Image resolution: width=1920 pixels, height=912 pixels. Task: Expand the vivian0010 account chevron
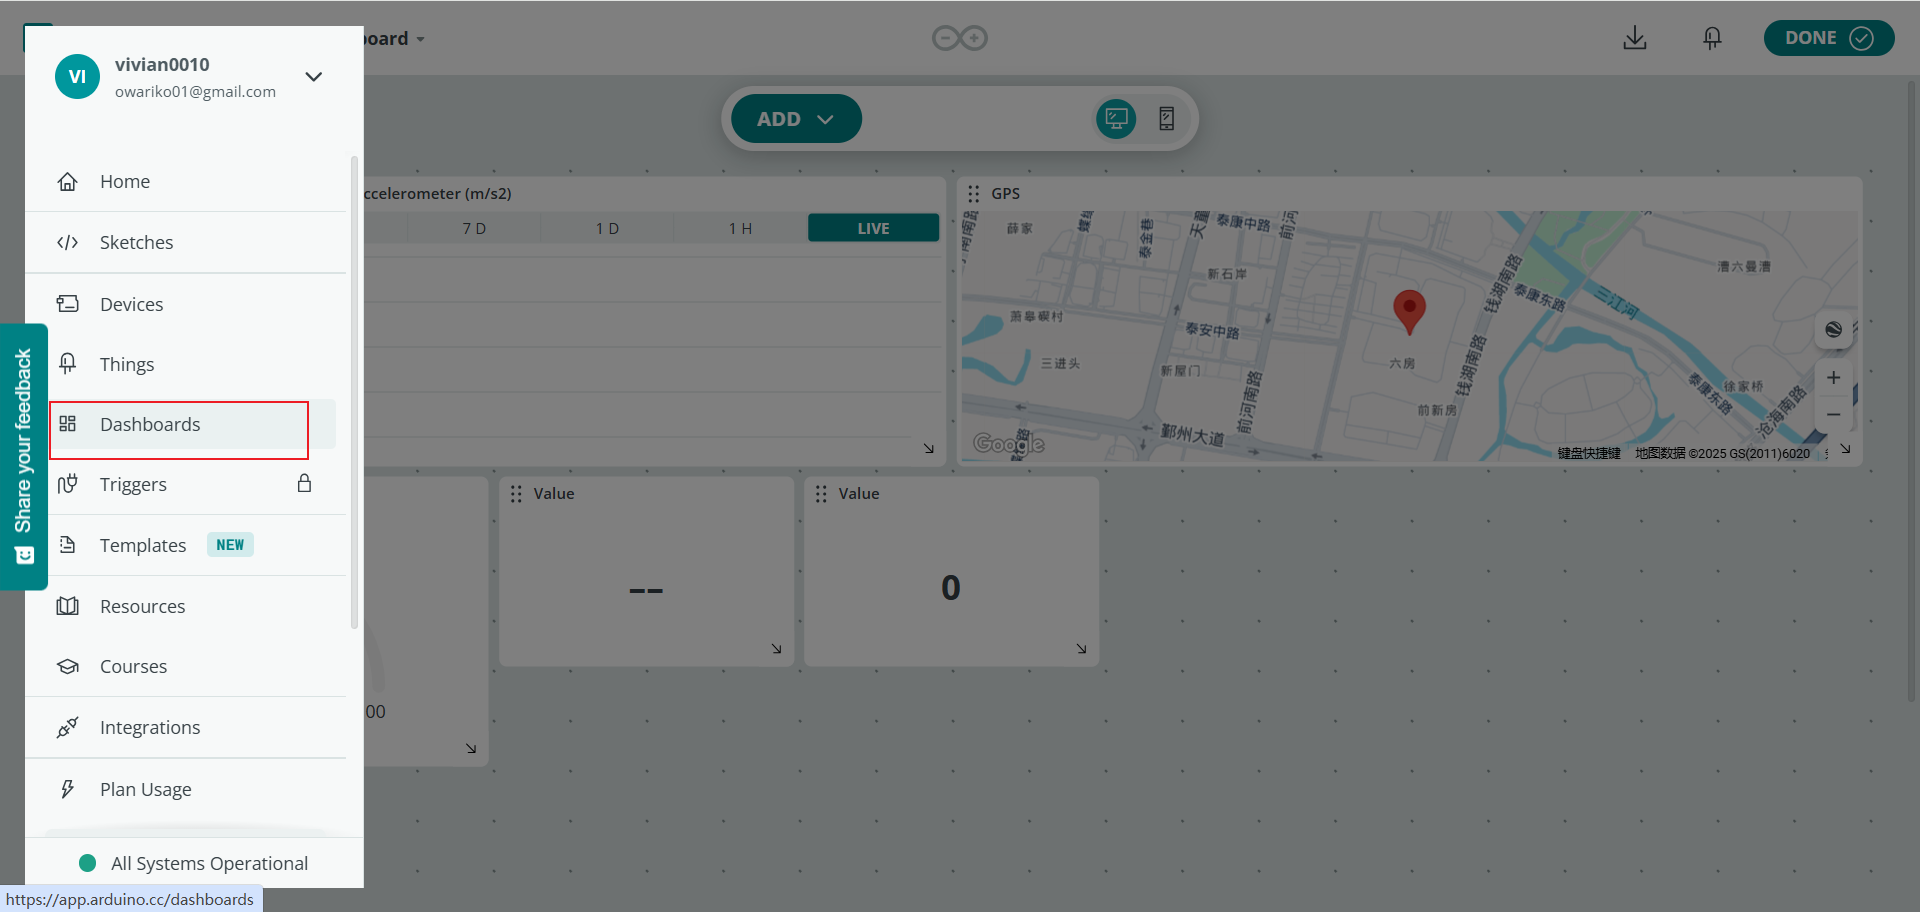(x=313, y=77)
